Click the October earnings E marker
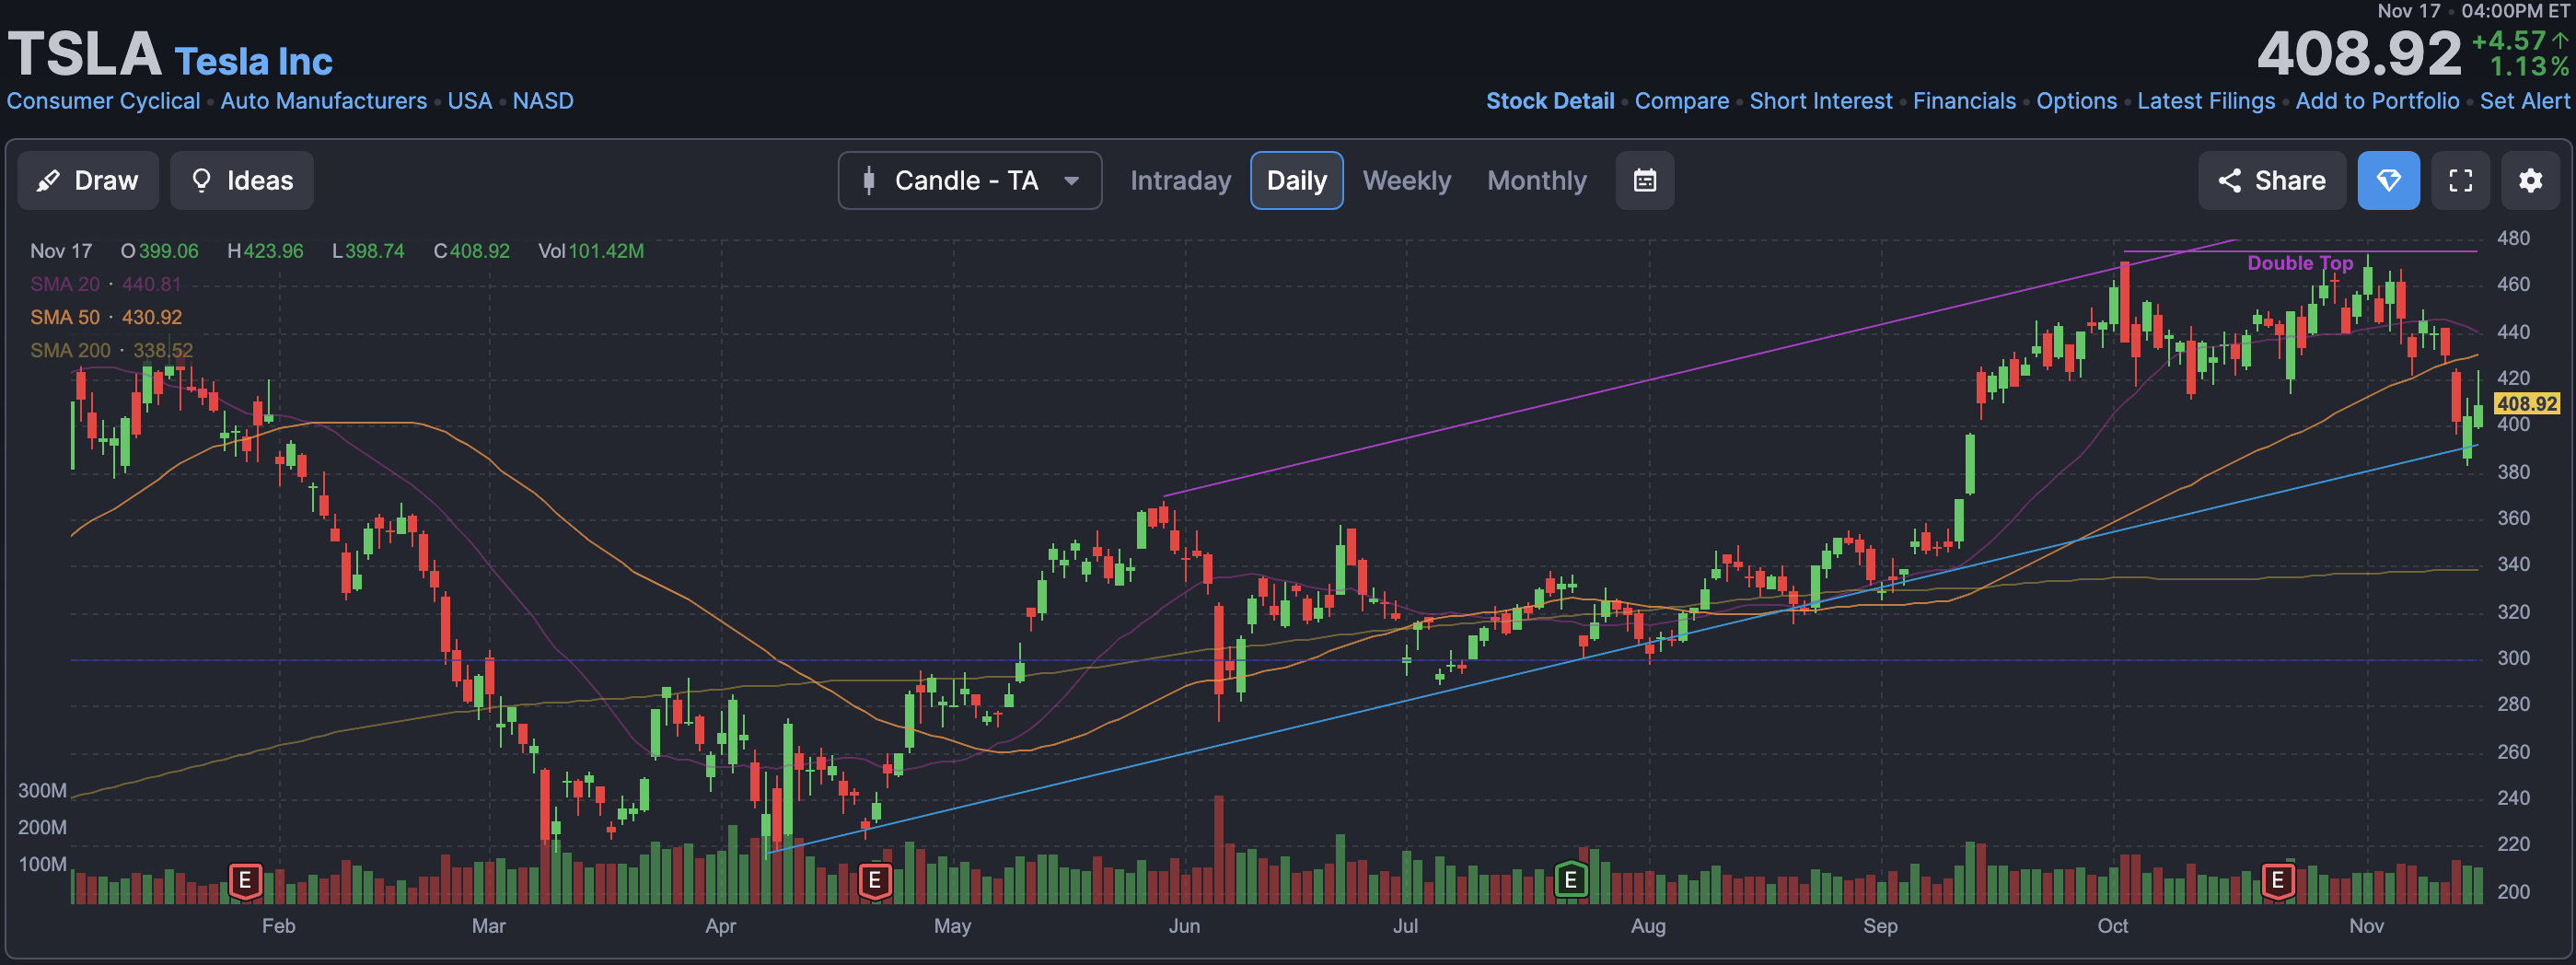 (x=2278, y=881)
